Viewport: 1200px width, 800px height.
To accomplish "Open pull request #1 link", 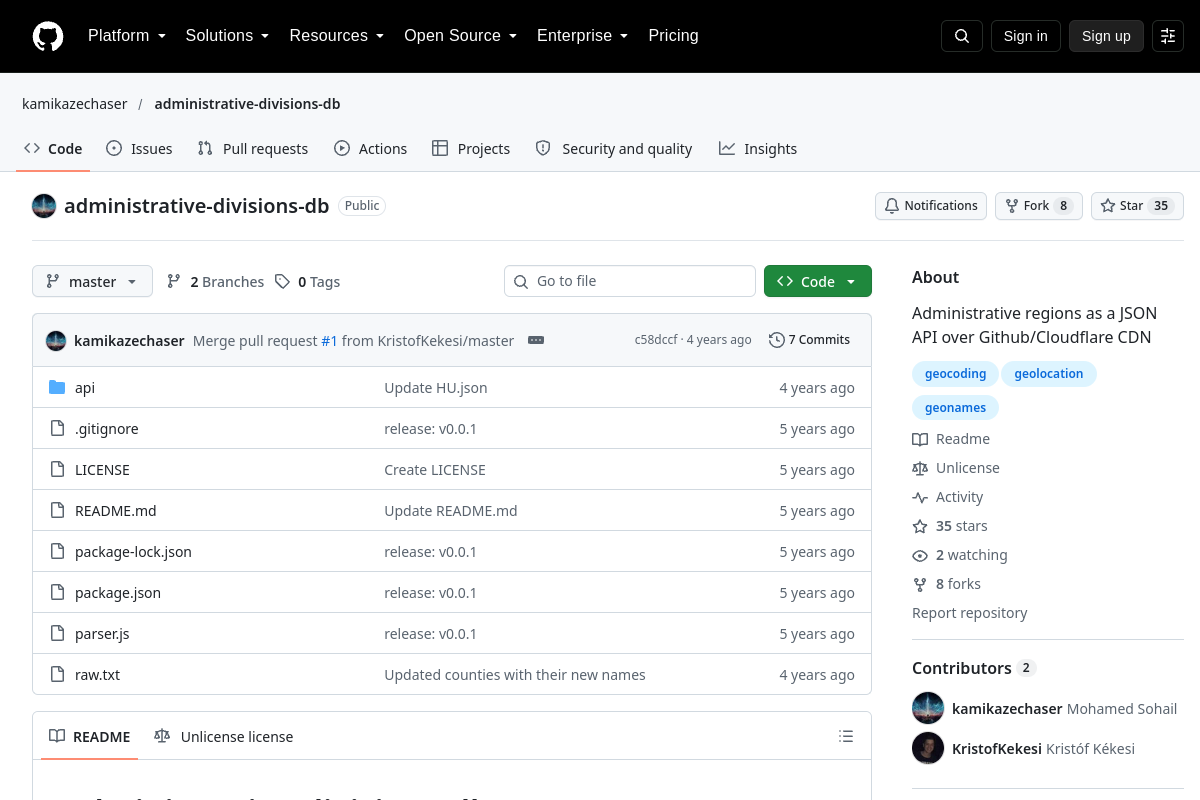I will tap(329, 341).
